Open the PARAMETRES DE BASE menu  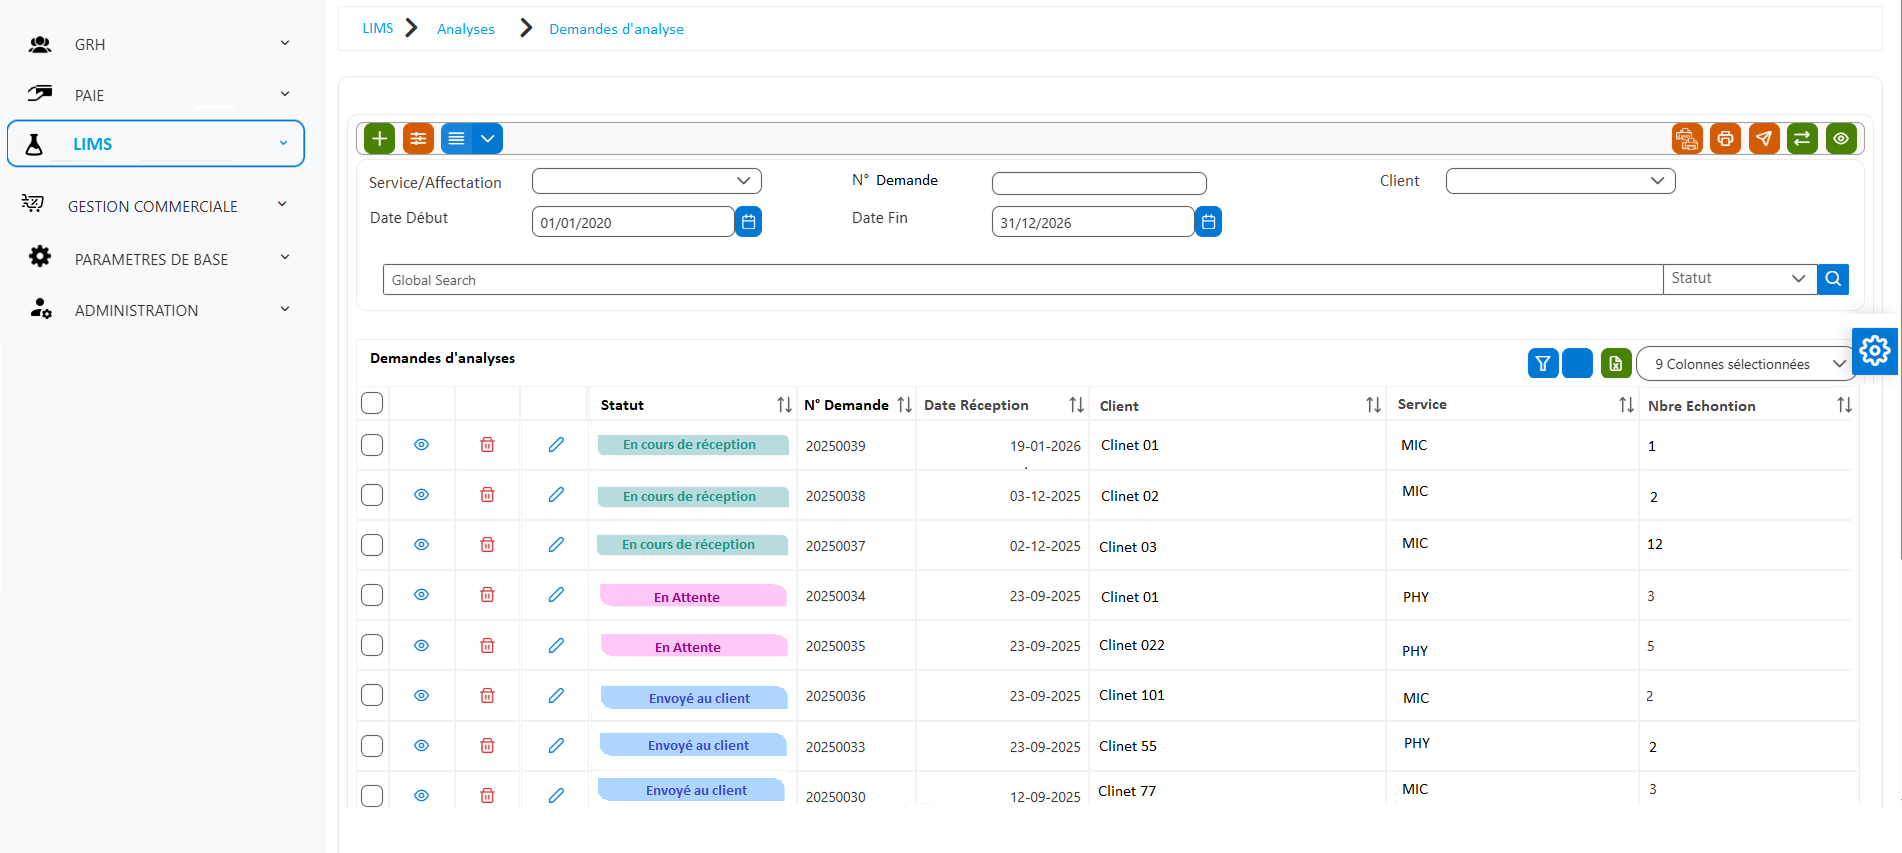[155, 259]
